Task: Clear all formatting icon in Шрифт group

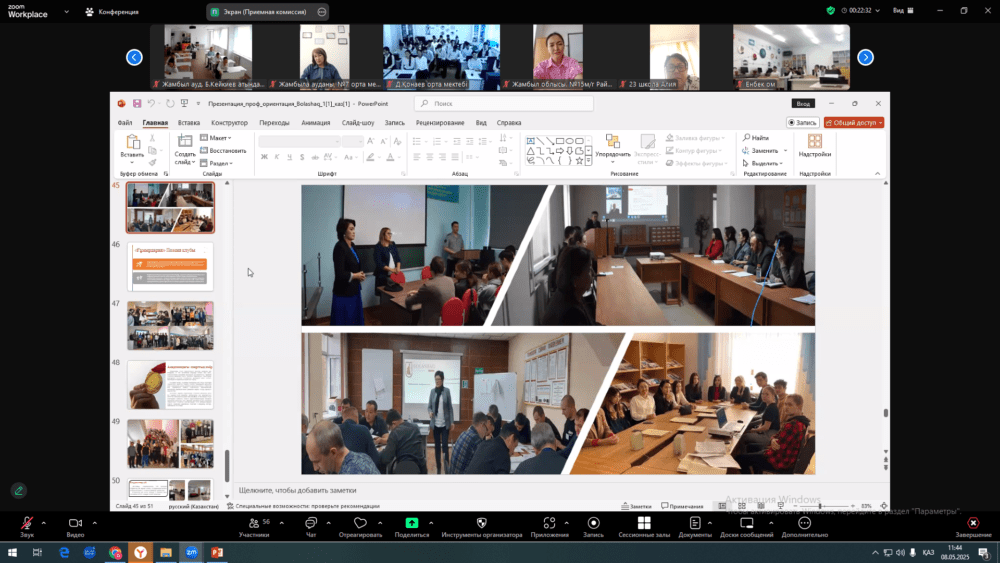Action: click(397, 141)
